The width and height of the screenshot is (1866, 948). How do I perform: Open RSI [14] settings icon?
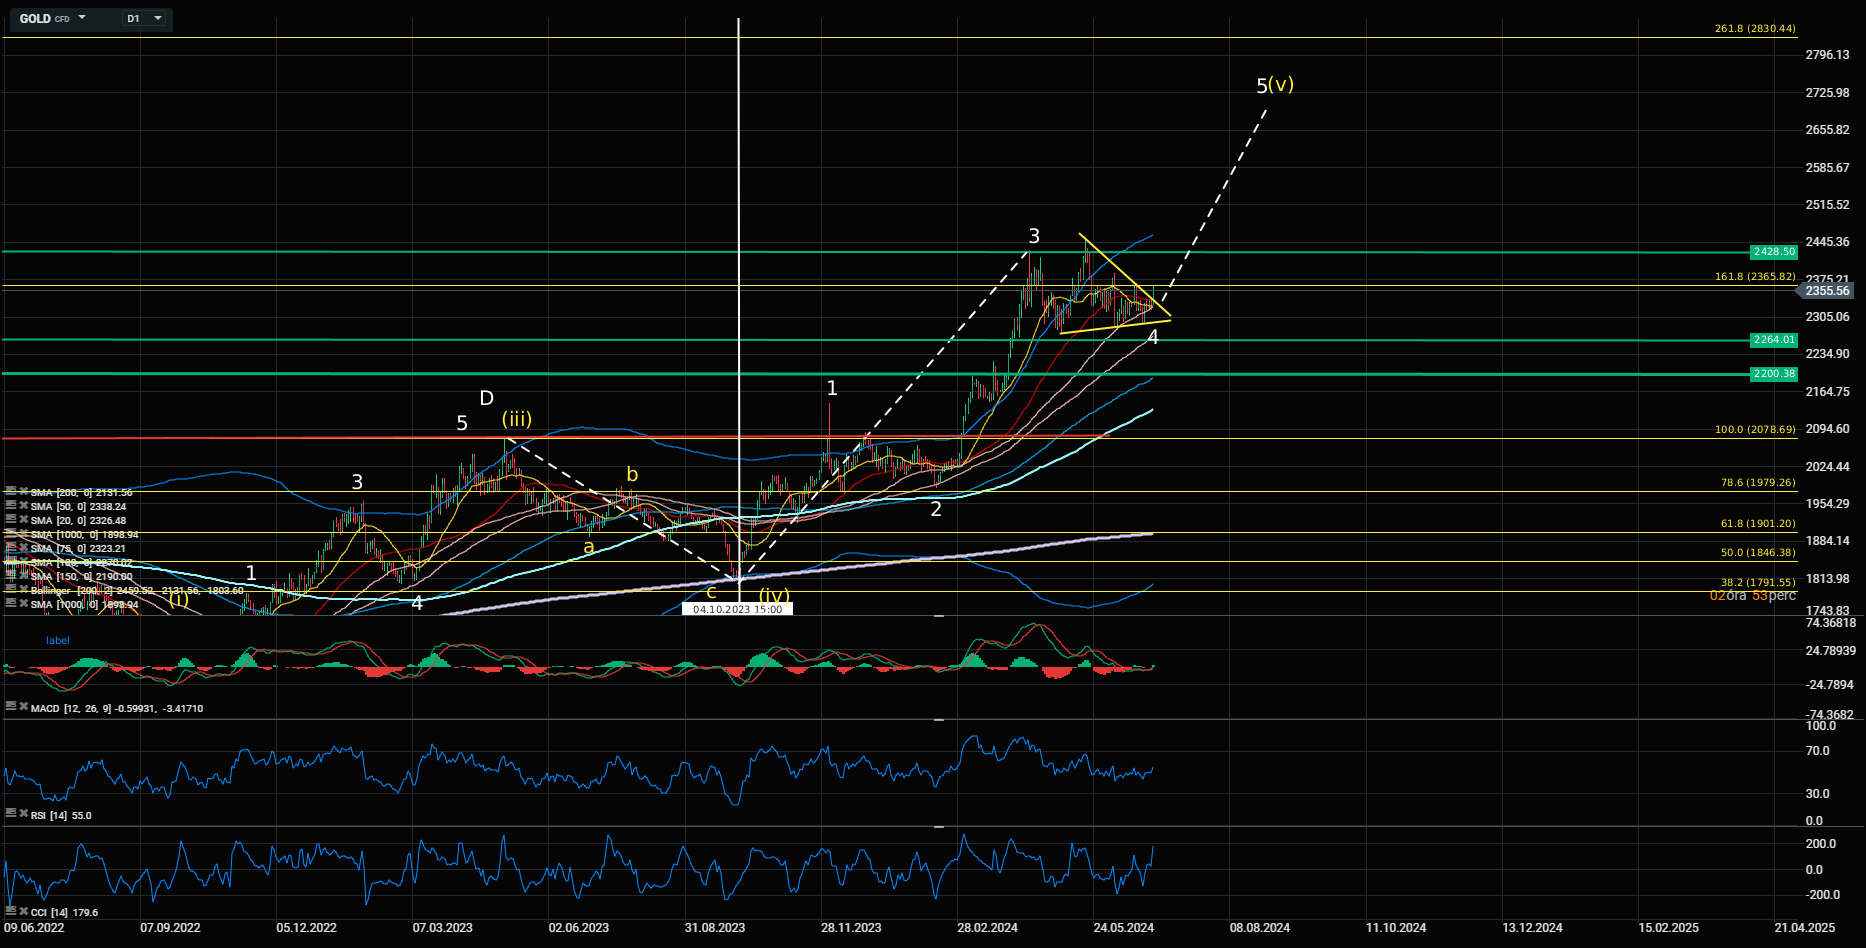10,814
